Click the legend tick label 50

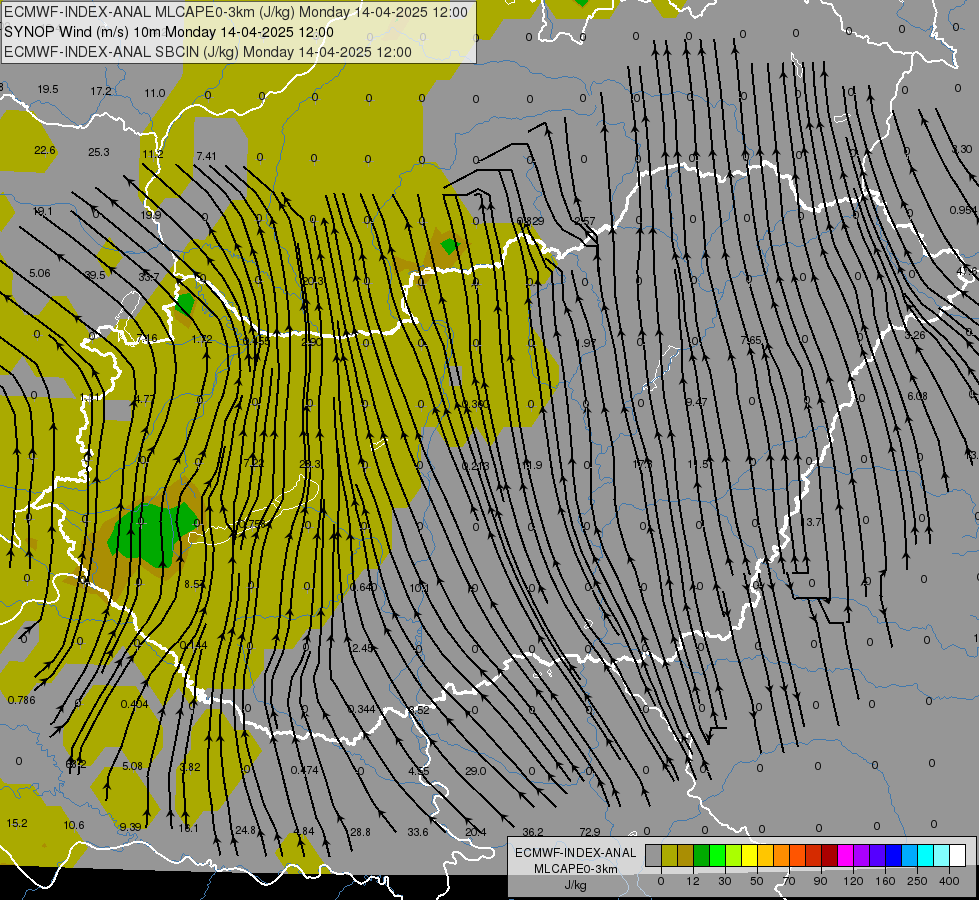click(757, 881)
